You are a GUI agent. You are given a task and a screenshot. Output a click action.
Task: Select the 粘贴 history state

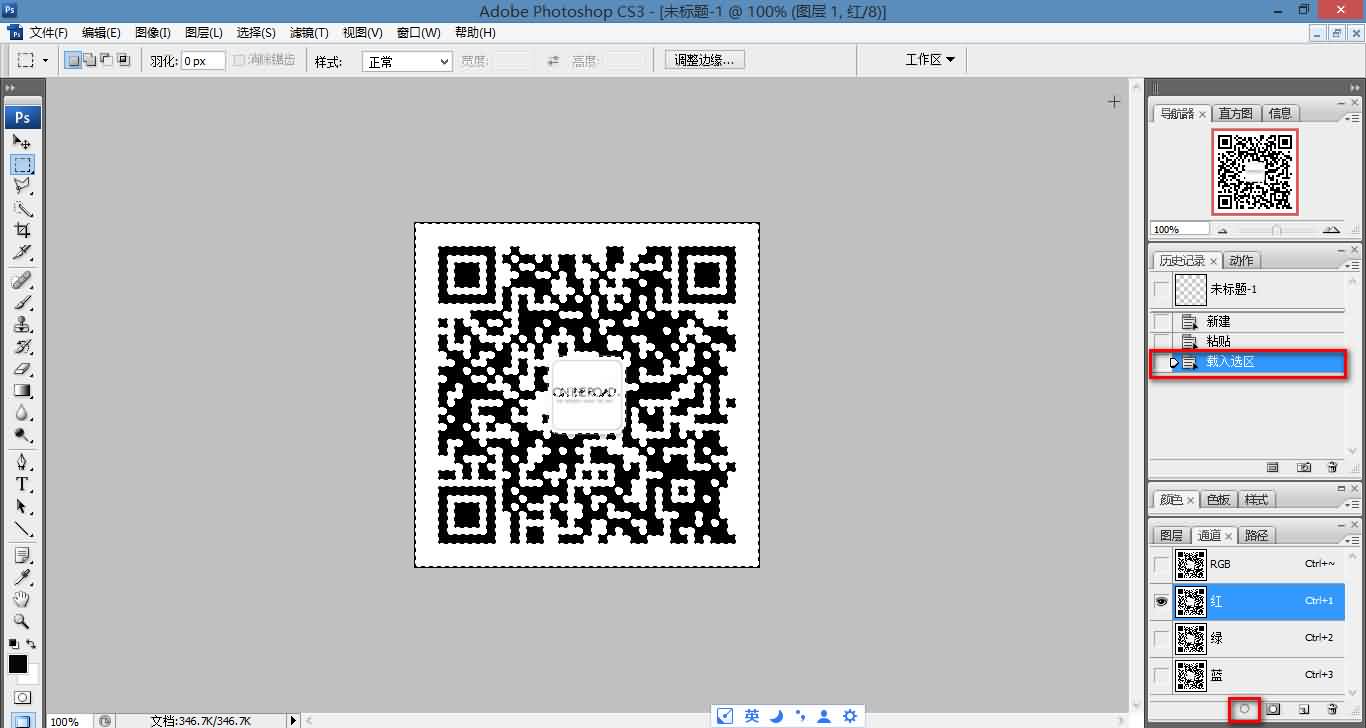(1247, 342)
